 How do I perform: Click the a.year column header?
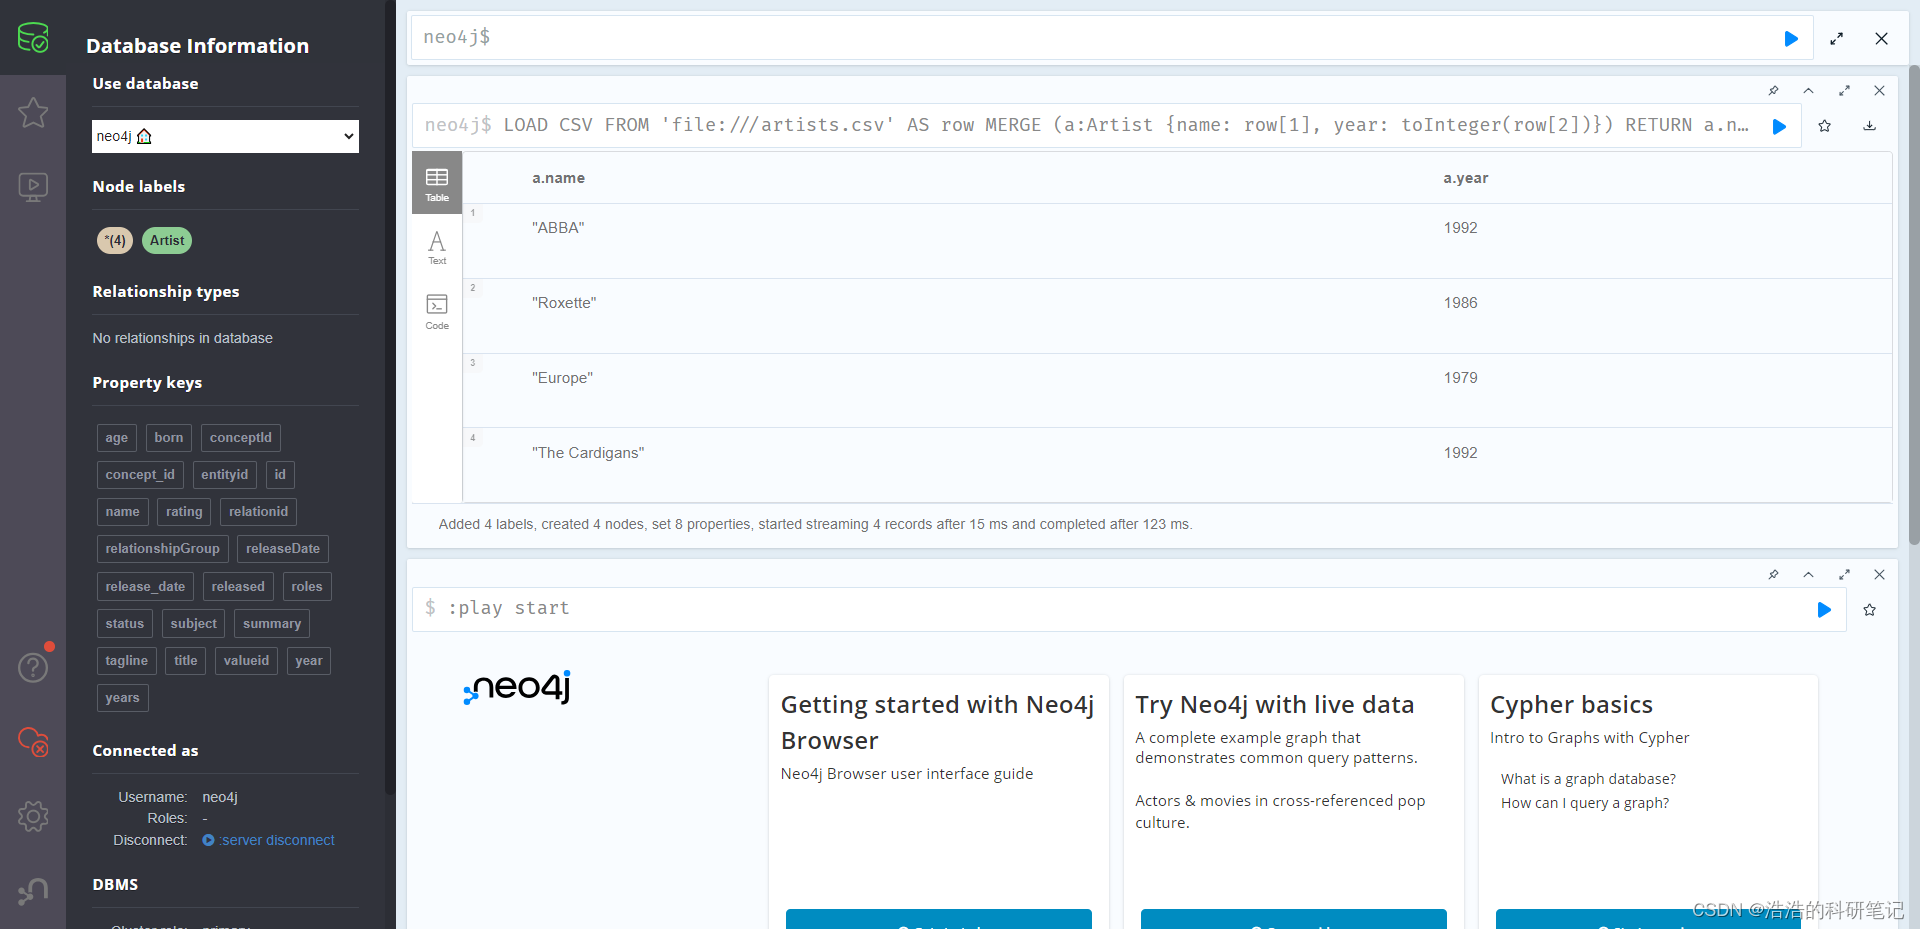point(1465,178)
